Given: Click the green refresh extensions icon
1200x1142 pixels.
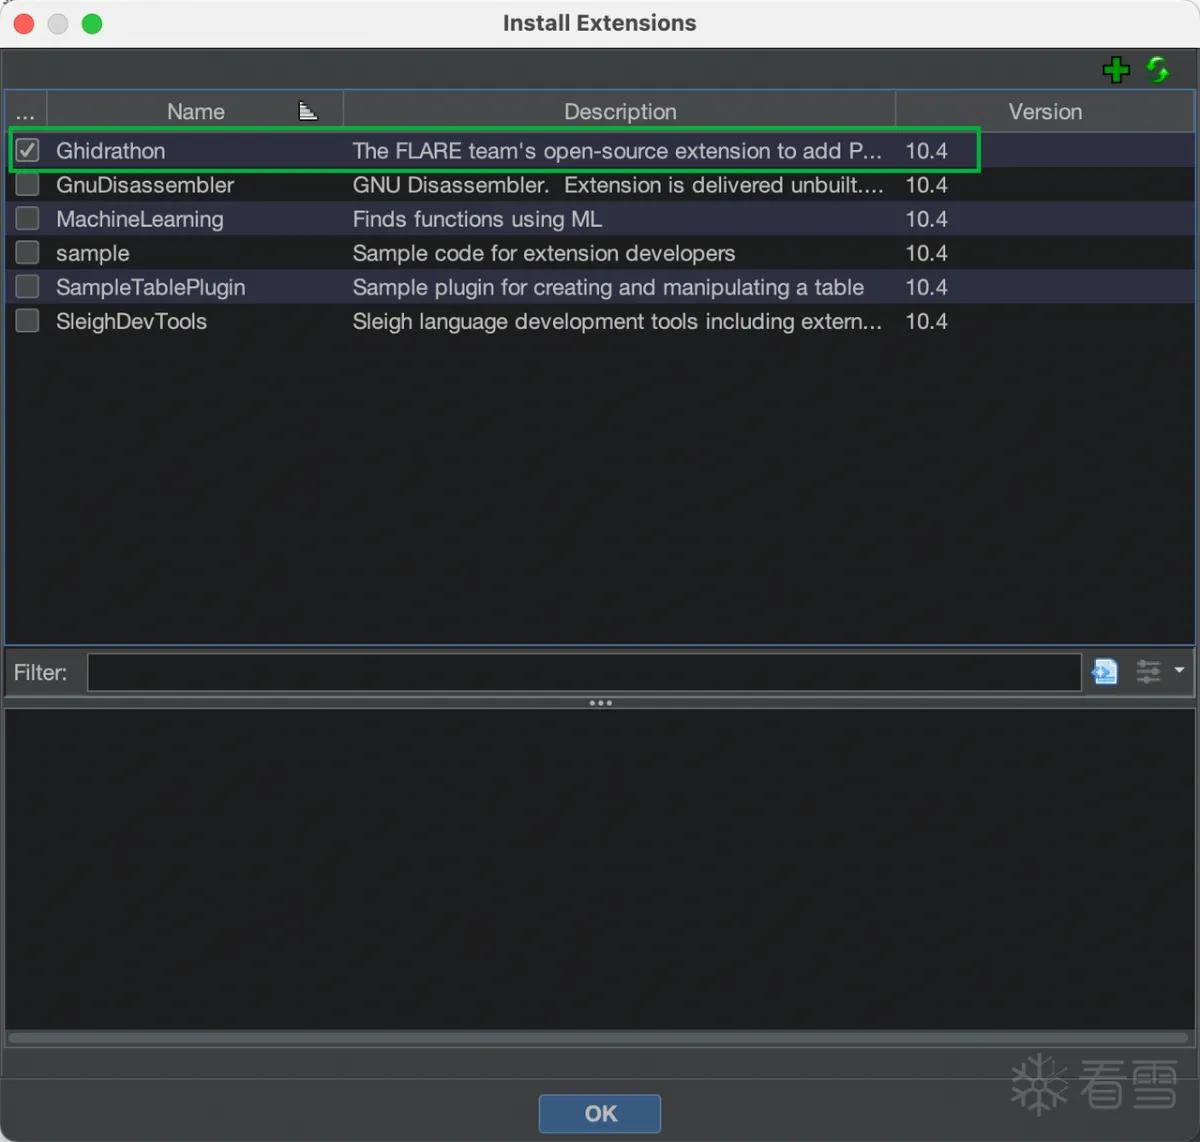Looking at the screenshot, I should [1158, 70].
